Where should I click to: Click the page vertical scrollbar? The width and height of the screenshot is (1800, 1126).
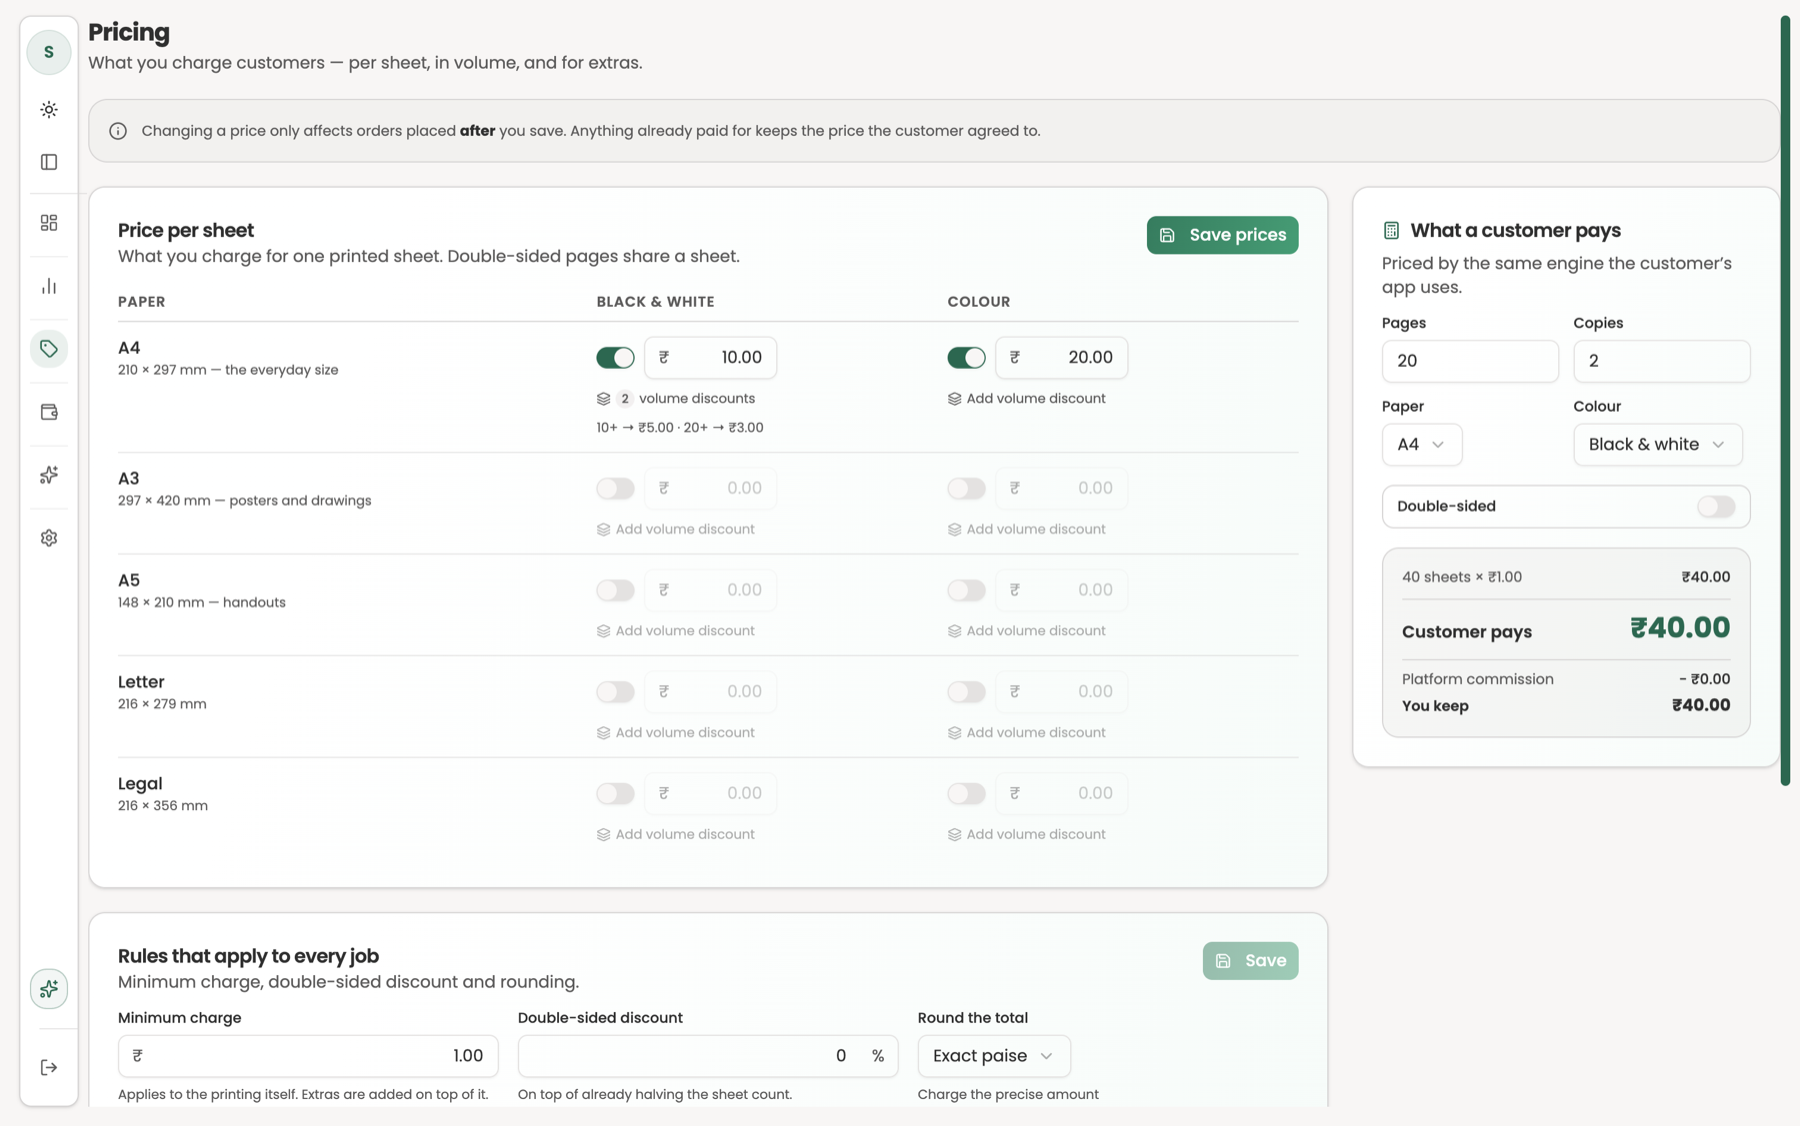click(x=1785, y=400)
